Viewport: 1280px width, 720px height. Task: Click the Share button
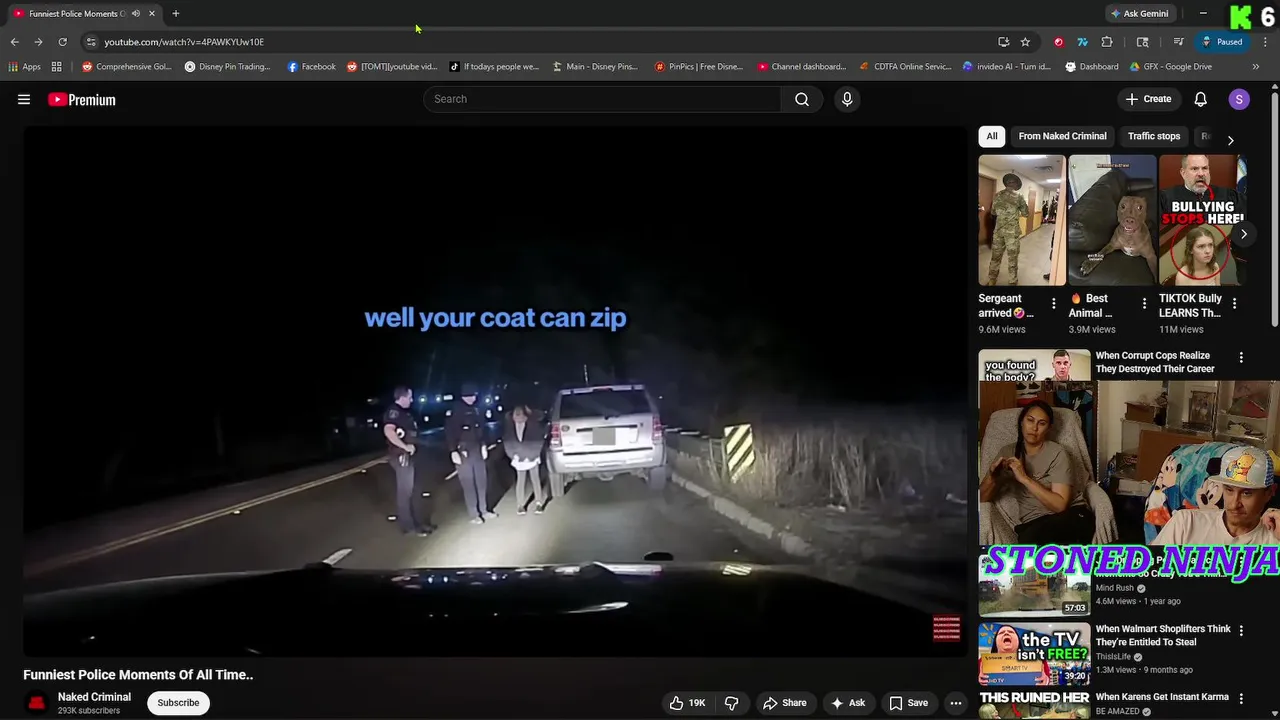coord(785,703)
